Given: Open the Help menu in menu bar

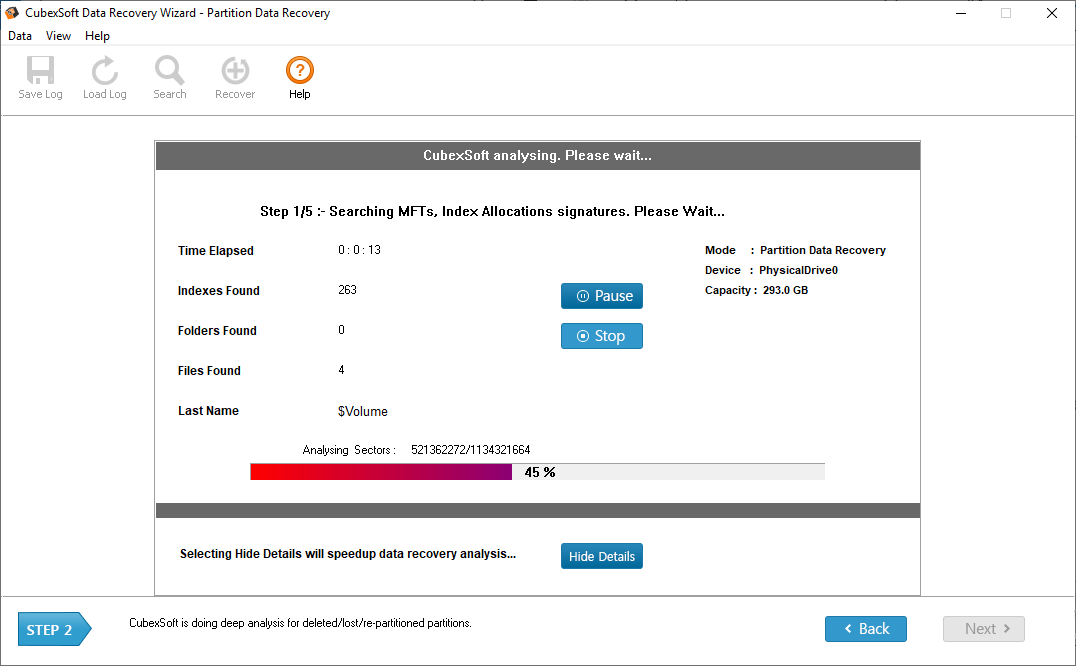Looking at the screenshot, I should (x=97, y=36).
